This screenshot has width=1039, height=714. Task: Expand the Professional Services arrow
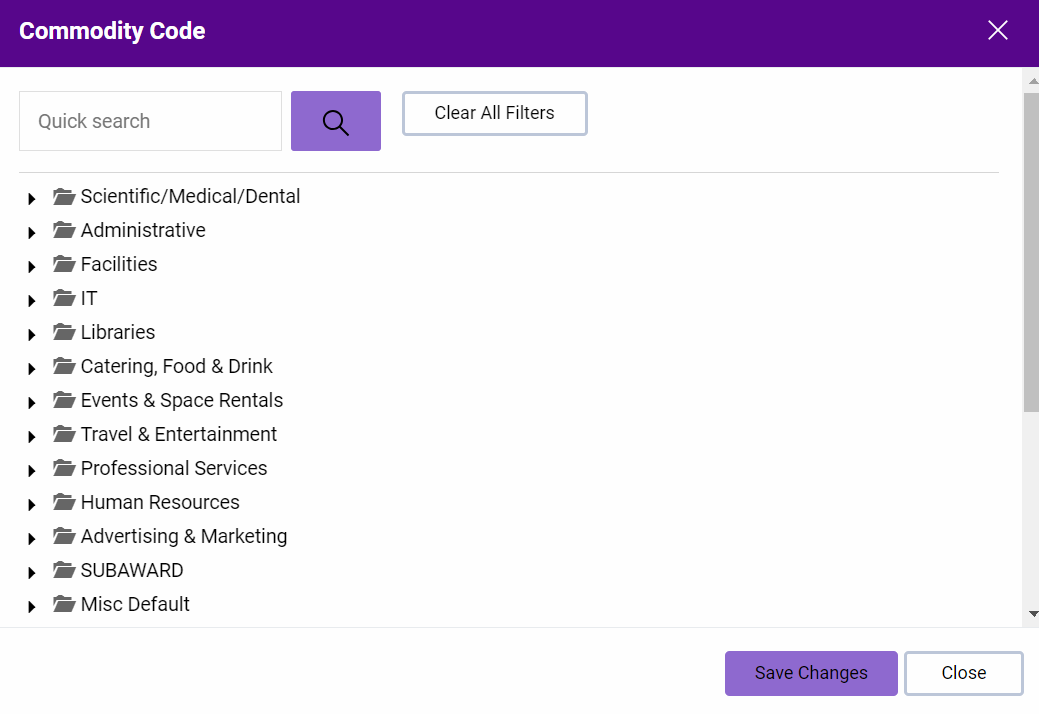(32, 470)
